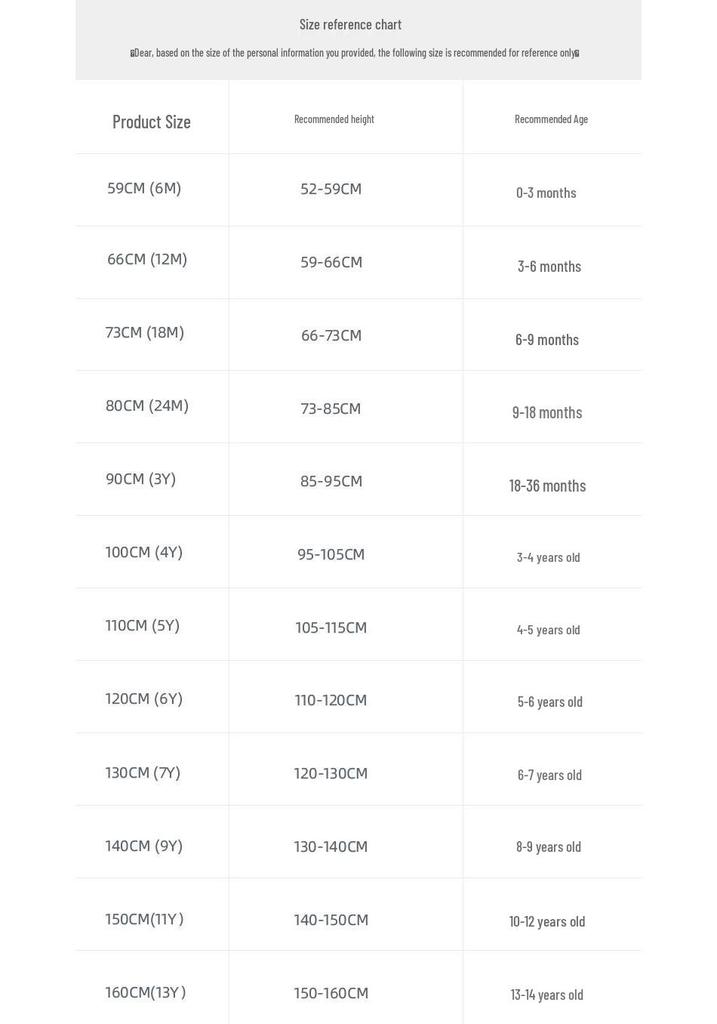Click the recommendation note under the title
Viewport: 717px width, 1024px height.
click(x=355, y=53)
